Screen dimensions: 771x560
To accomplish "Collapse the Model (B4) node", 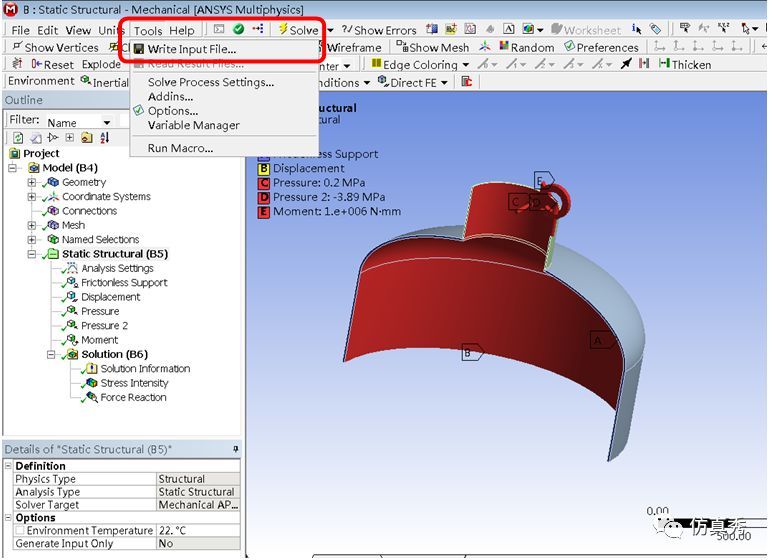I will (12, 168).
